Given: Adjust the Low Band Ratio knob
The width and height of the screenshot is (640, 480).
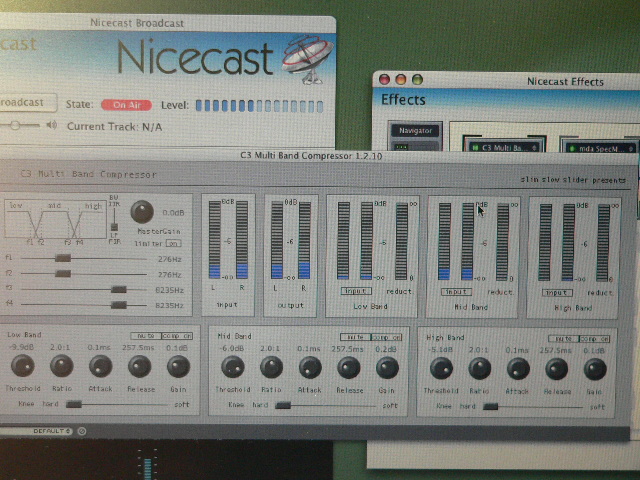Looking at the screenshot, I should click(62, 366).
